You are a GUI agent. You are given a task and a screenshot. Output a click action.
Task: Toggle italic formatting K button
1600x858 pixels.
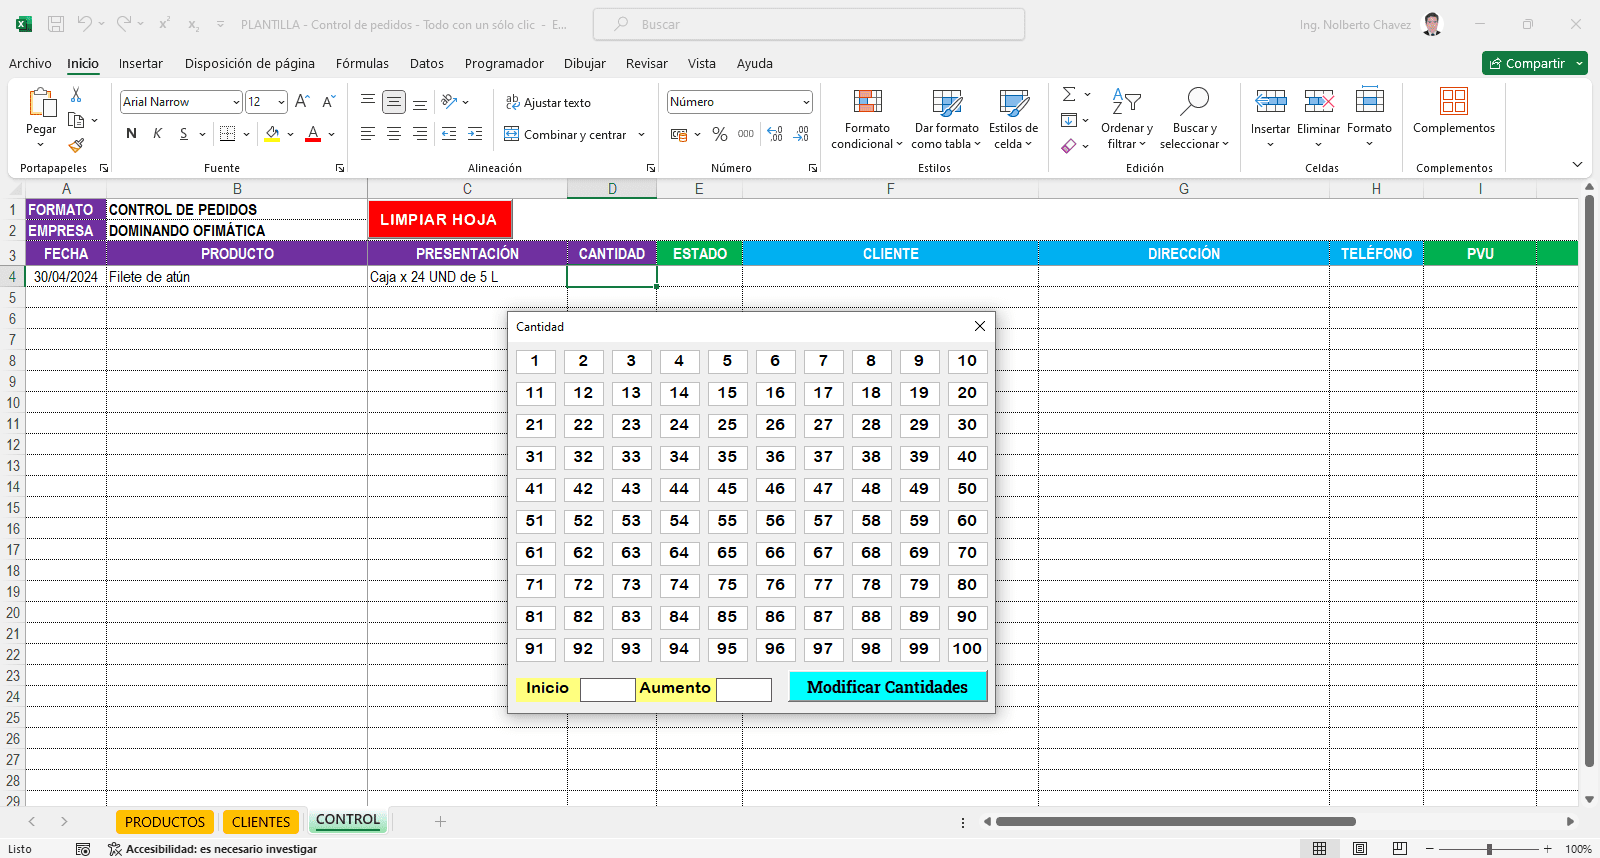[157, 134]
